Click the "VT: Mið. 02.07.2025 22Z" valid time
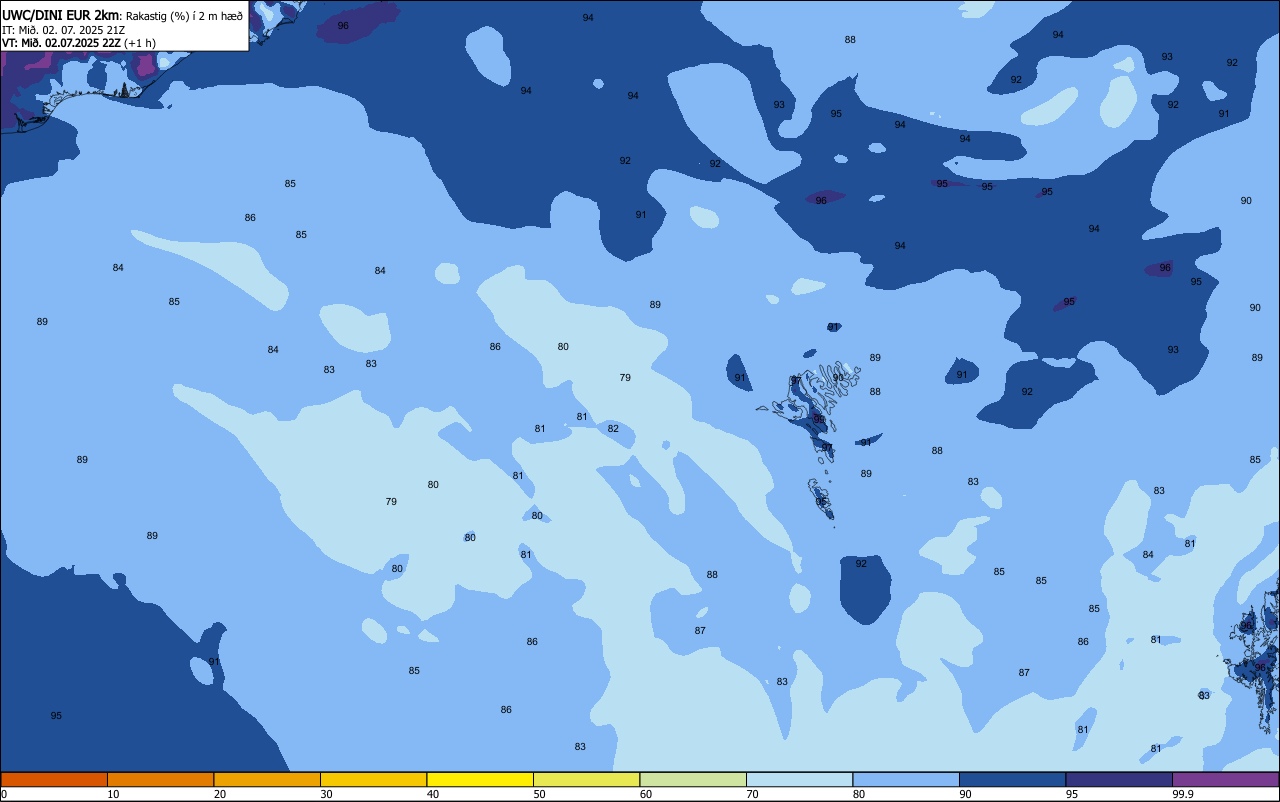The height and width of the screenshot is (802, 1280). (62, 43)
